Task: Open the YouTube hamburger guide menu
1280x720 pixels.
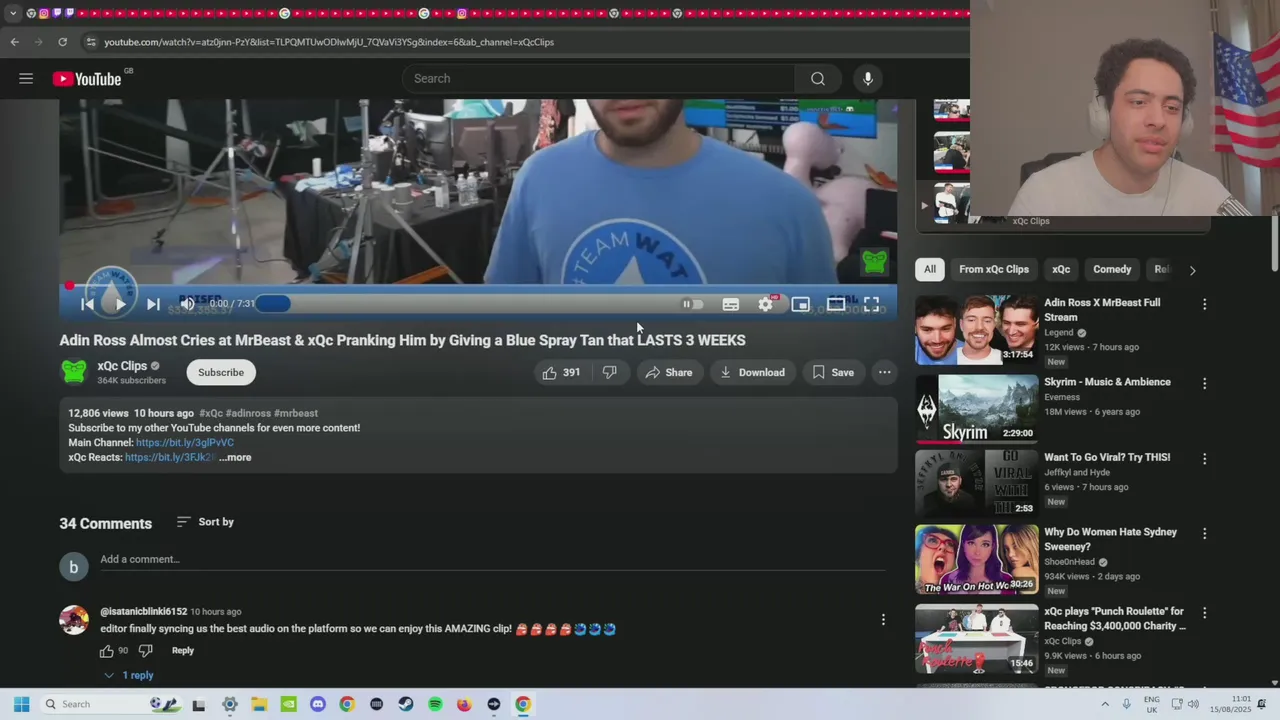Action: pyautogui.click(x=26, y=78)
